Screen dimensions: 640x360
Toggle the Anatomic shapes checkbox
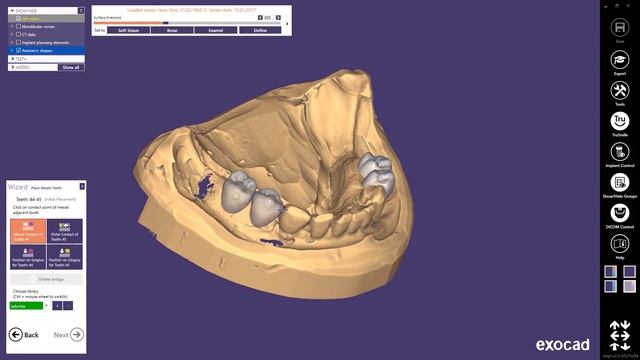(18, 51)
